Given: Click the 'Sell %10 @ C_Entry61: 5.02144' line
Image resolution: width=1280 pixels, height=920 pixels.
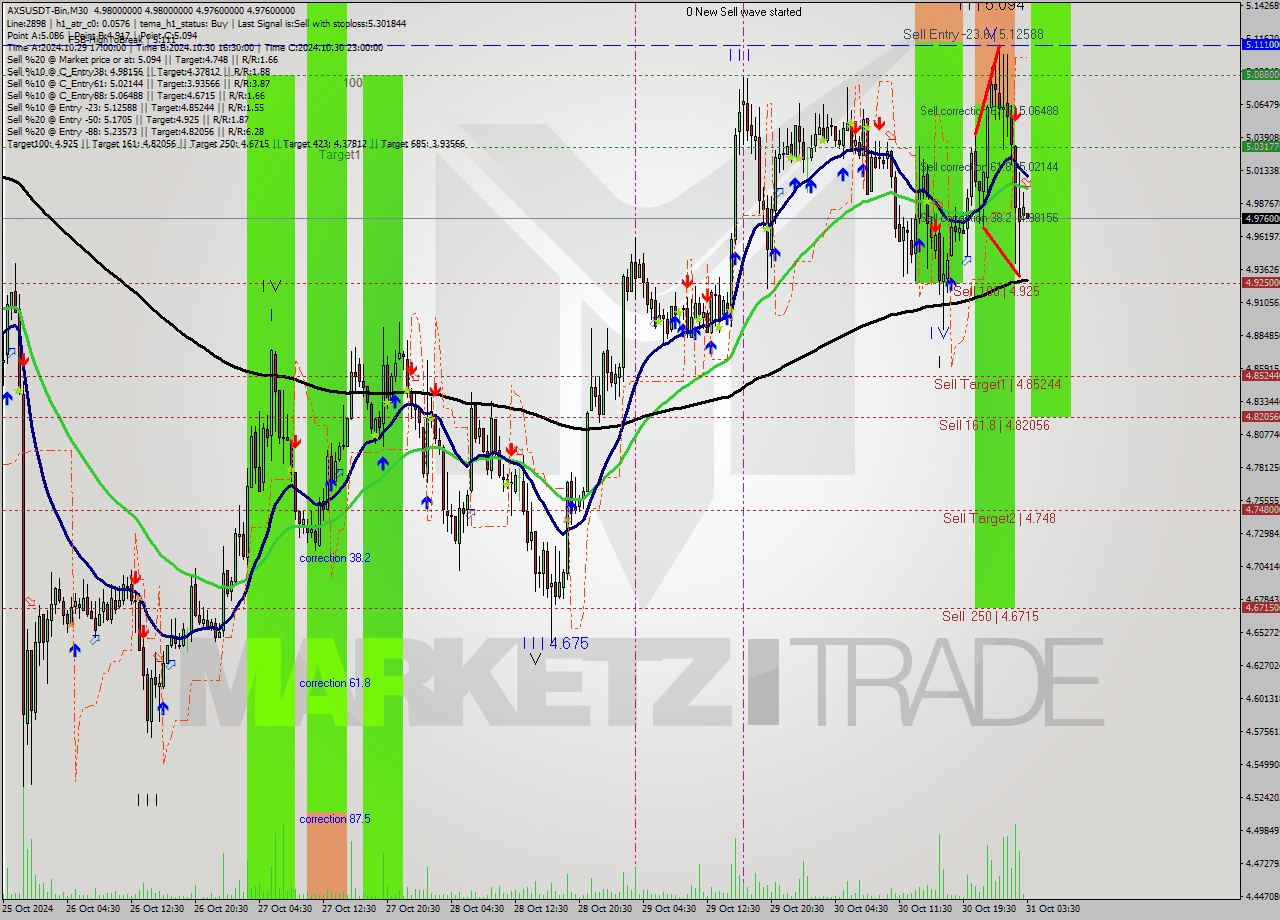Looking at the screenshot, I should (x=138, y=83).
